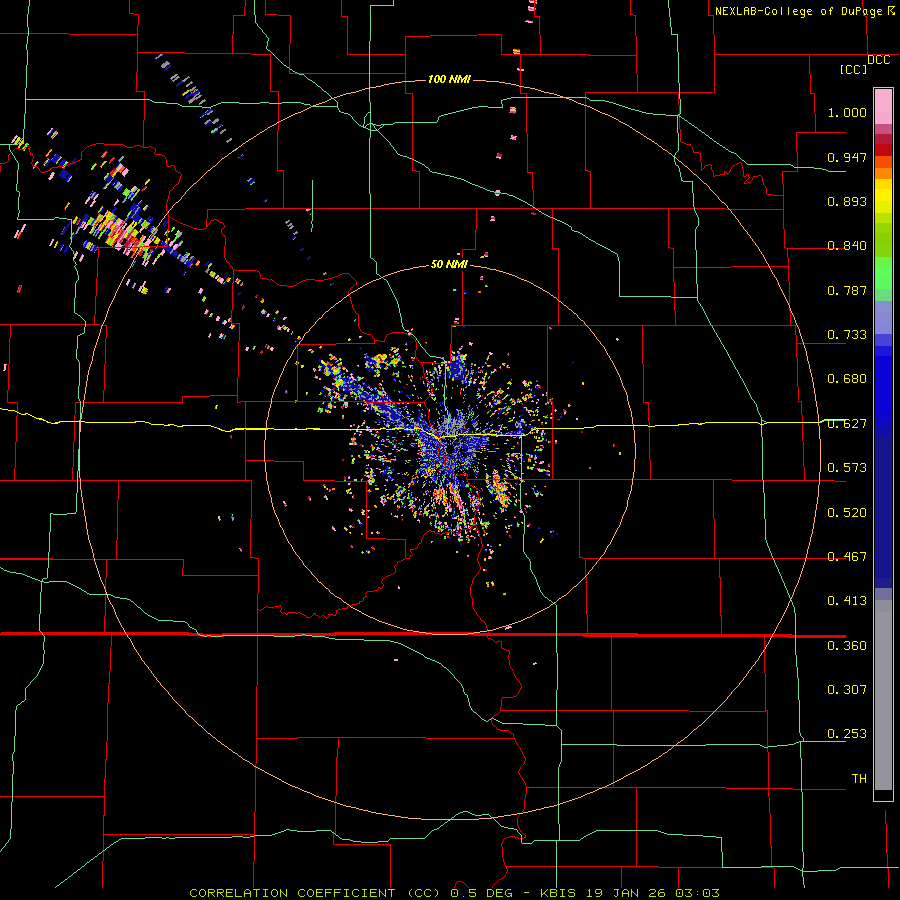Click the 0.360 scale label
900x900 pixels.
click(847, 646)
